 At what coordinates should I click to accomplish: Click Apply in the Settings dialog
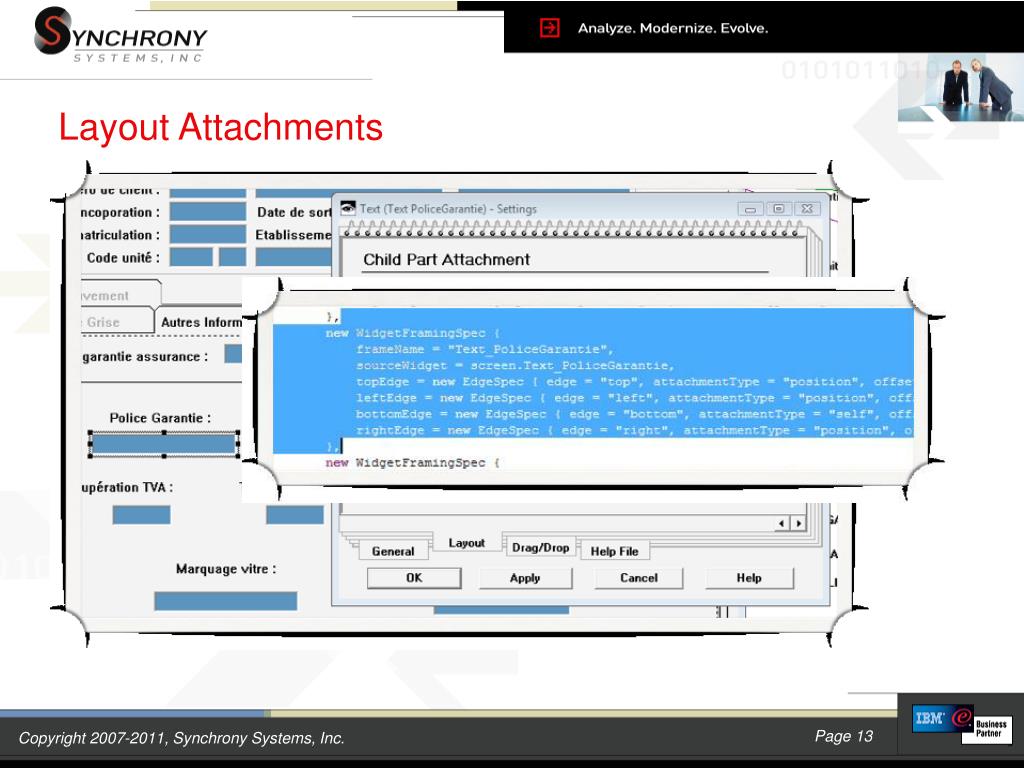coord(525,578)
